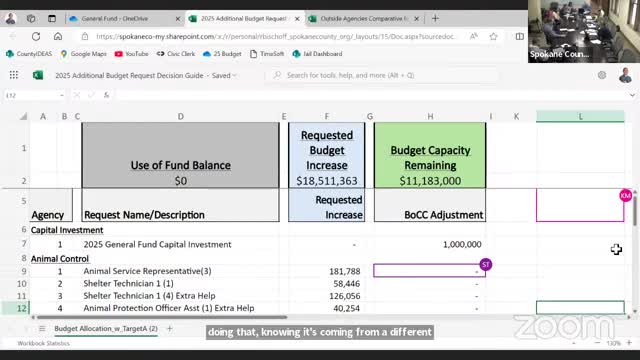Open the 25 Budget bookmark

point(222,54)
